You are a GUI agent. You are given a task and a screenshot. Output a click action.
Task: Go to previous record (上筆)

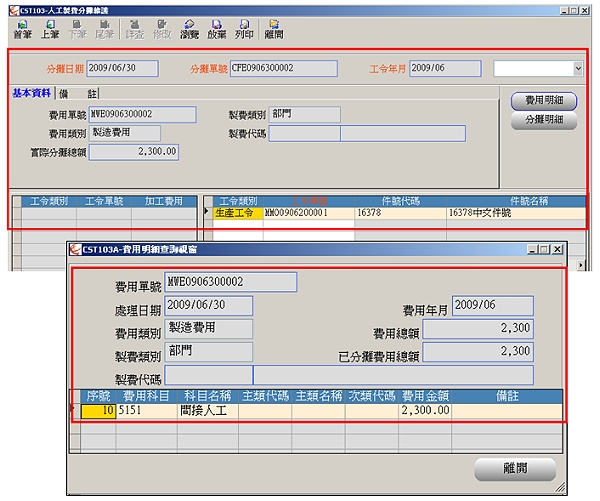click(x=50, y=30)
